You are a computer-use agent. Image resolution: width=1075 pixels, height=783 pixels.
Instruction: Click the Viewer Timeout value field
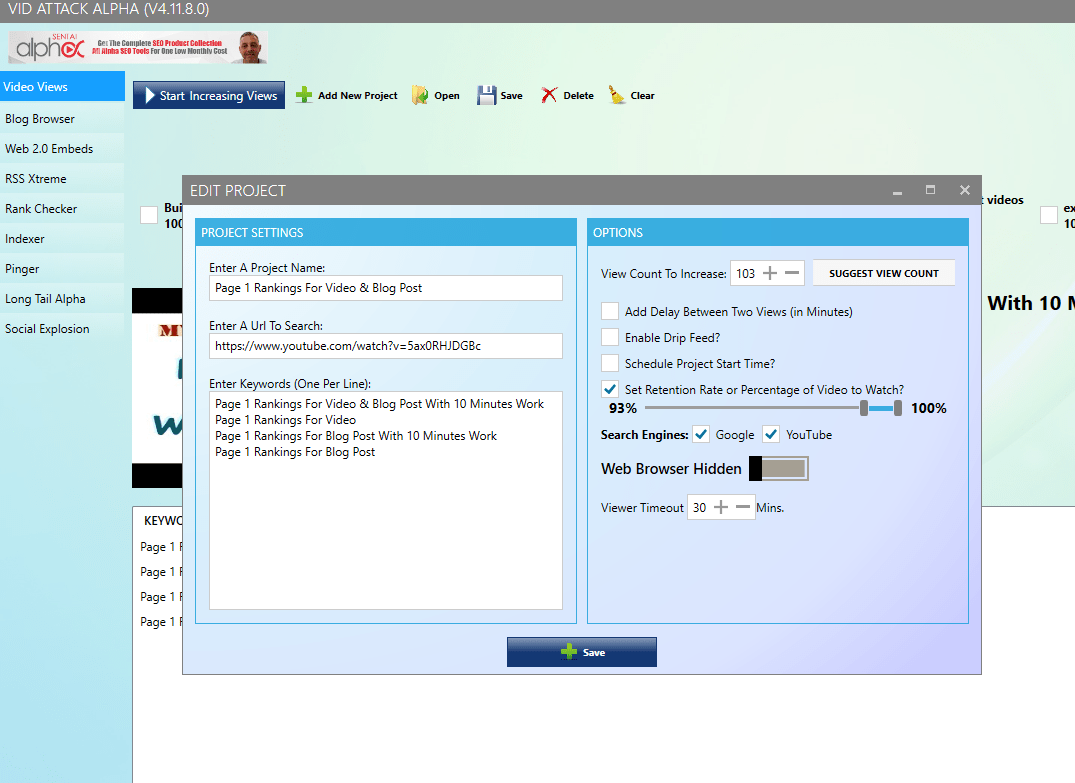click(699, 507)
